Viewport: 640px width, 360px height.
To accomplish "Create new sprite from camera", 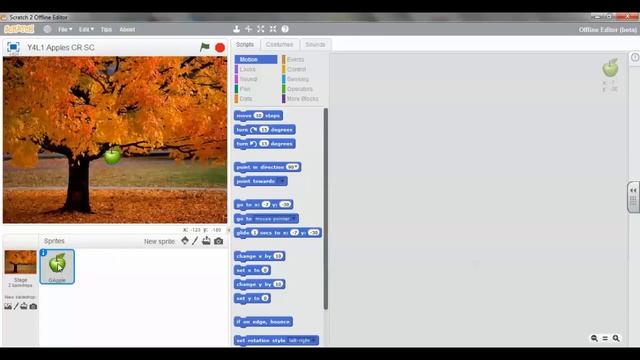I will [x=219, y=241].
